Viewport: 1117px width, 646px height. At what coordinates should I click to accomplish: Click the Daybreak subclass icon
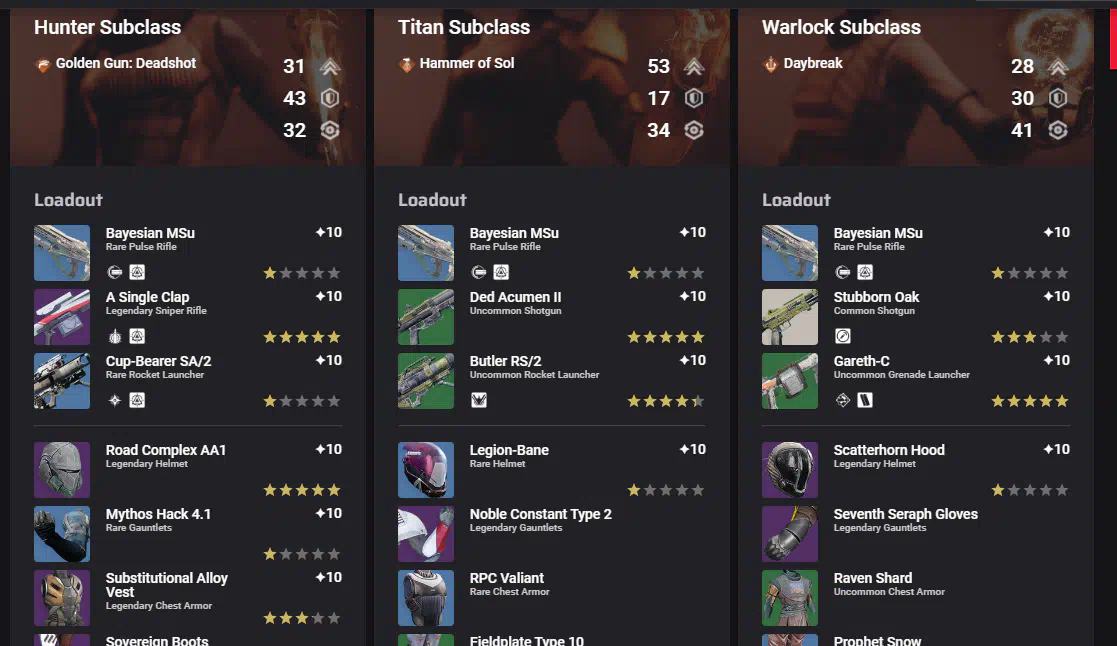coord(771,65)
